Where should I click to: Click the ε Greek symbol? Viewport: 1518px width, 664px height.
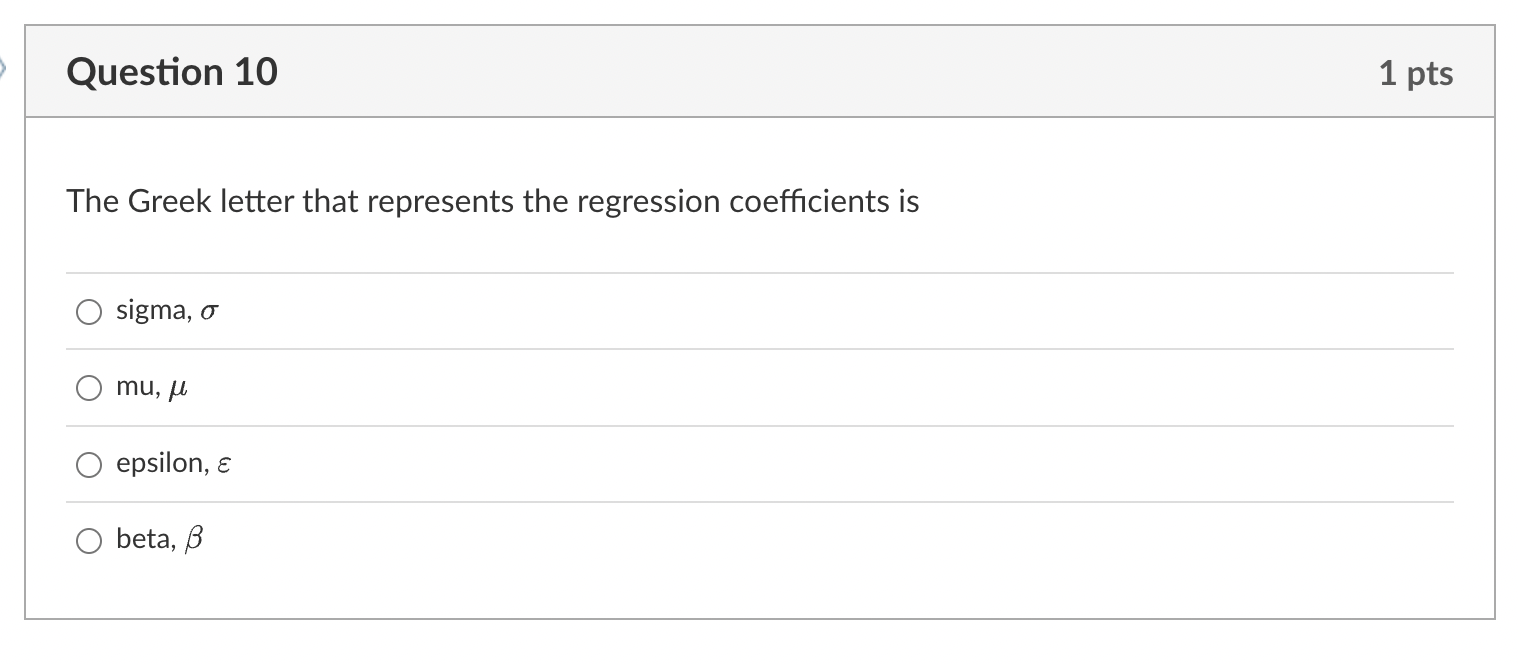click(x=224, y=464)
